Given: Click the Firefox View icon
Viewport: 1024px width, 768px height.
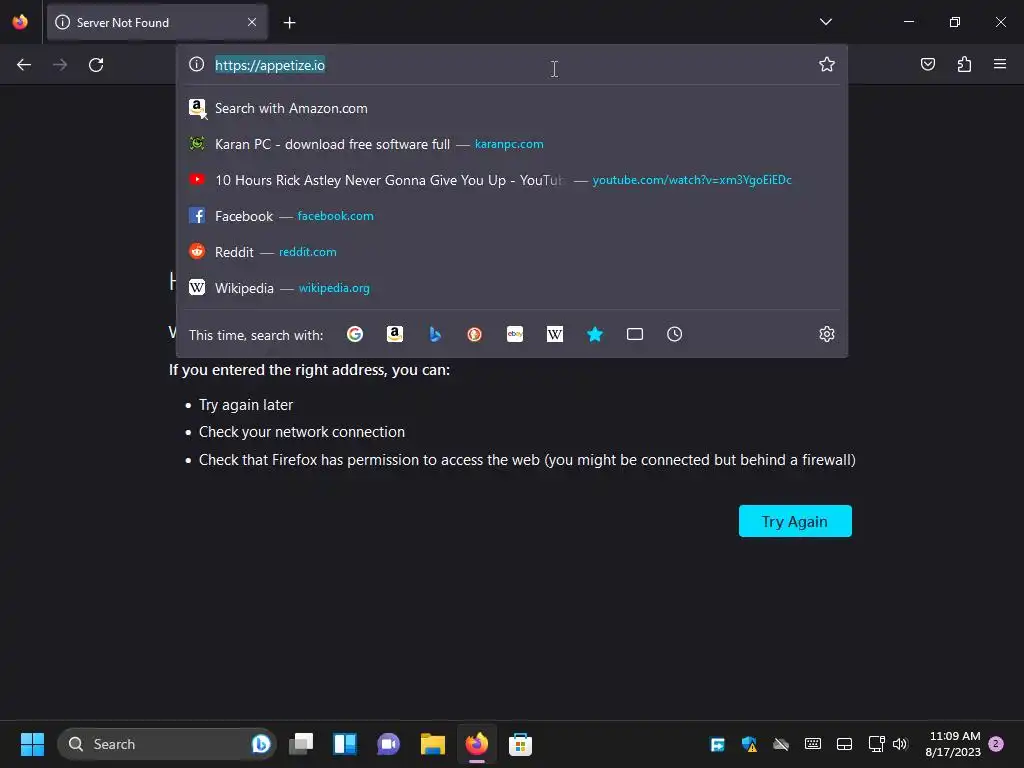Looking at the screenshot, I should pyautogui.click(x=20, y=22).
